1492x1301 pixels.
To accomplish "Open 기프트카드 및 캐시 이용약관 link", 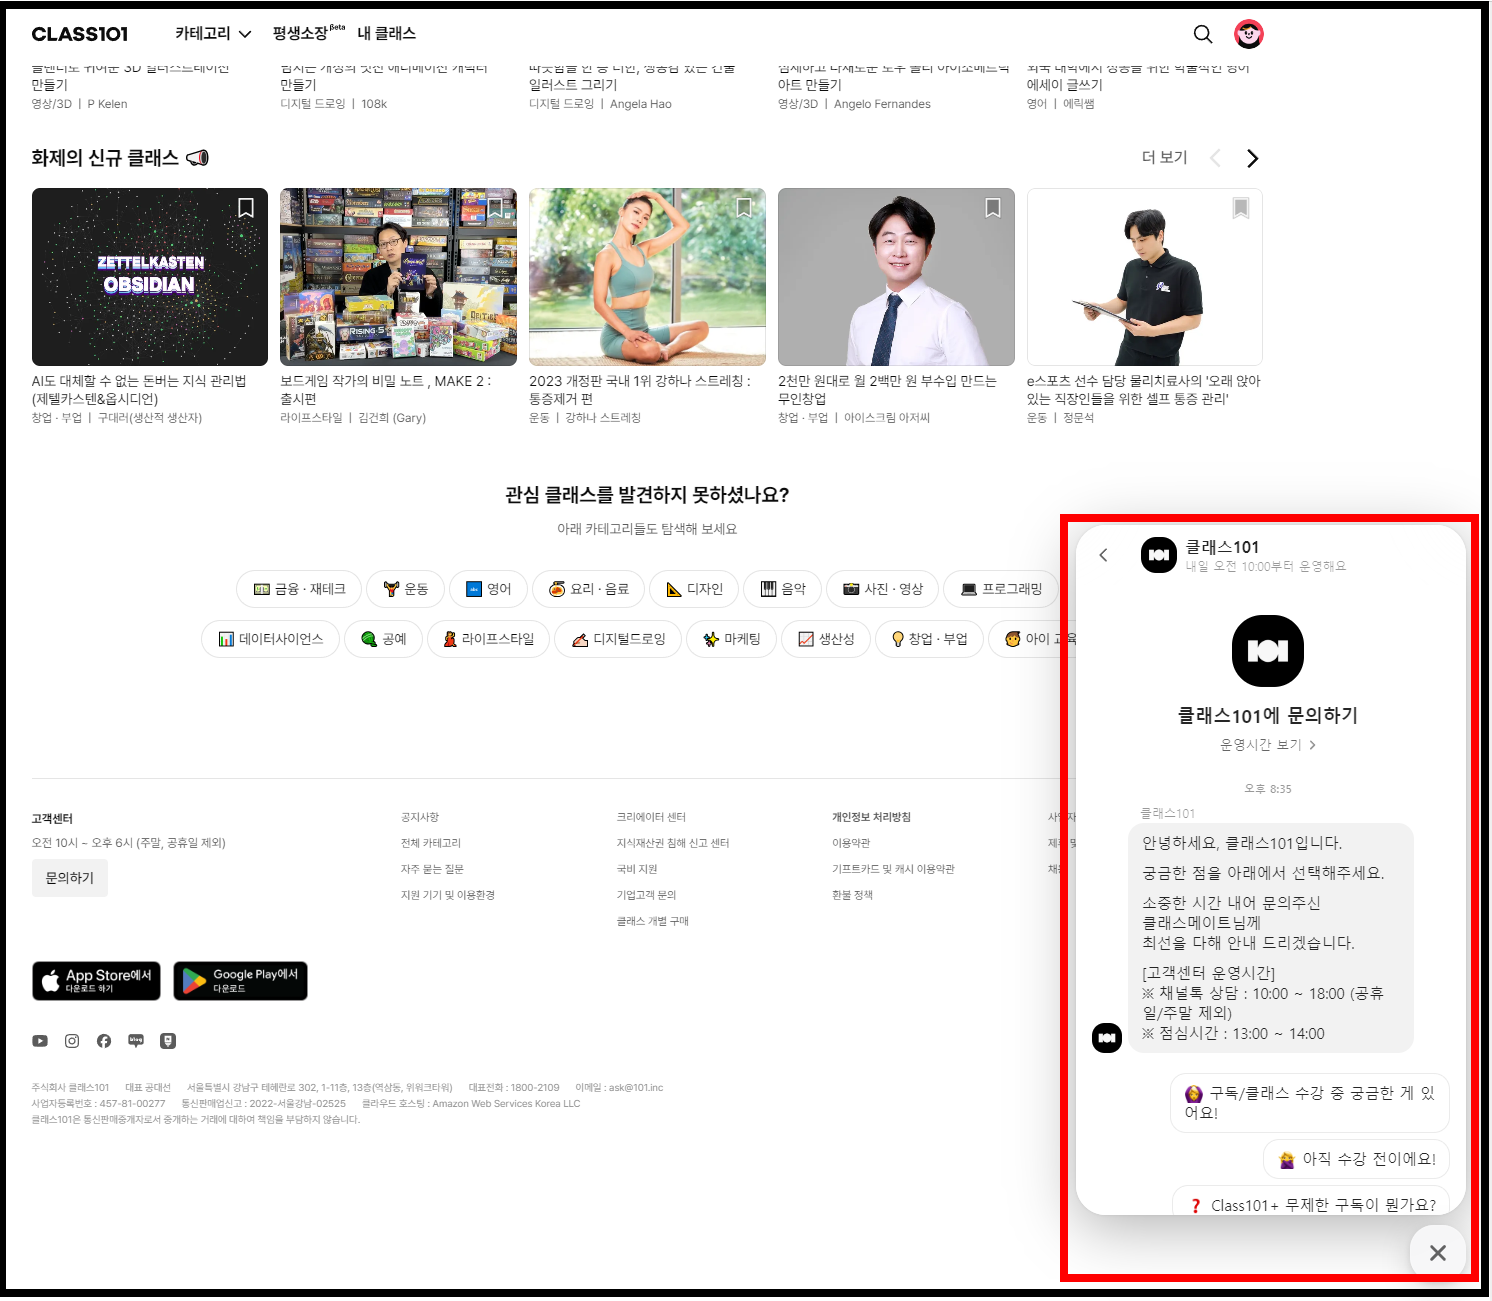I will (893, 869).
